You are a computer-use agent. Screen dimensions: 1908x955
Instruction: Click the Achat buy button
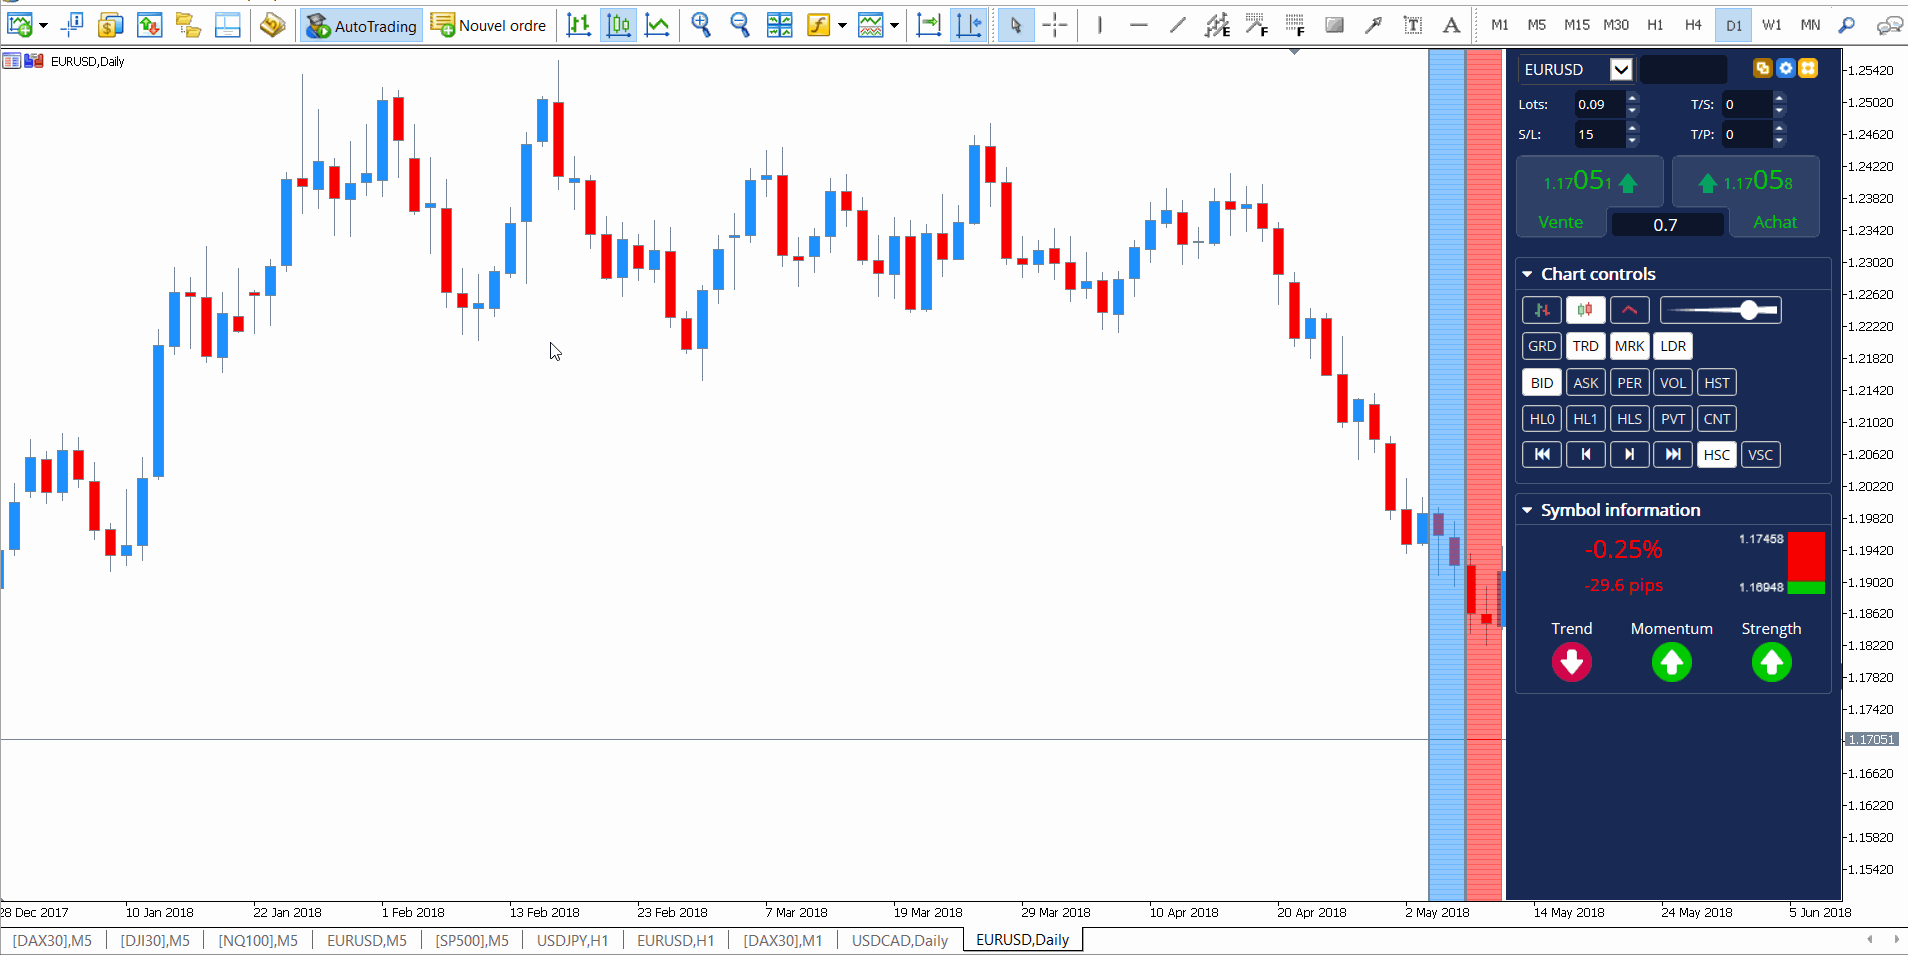tap(1775, 222)
